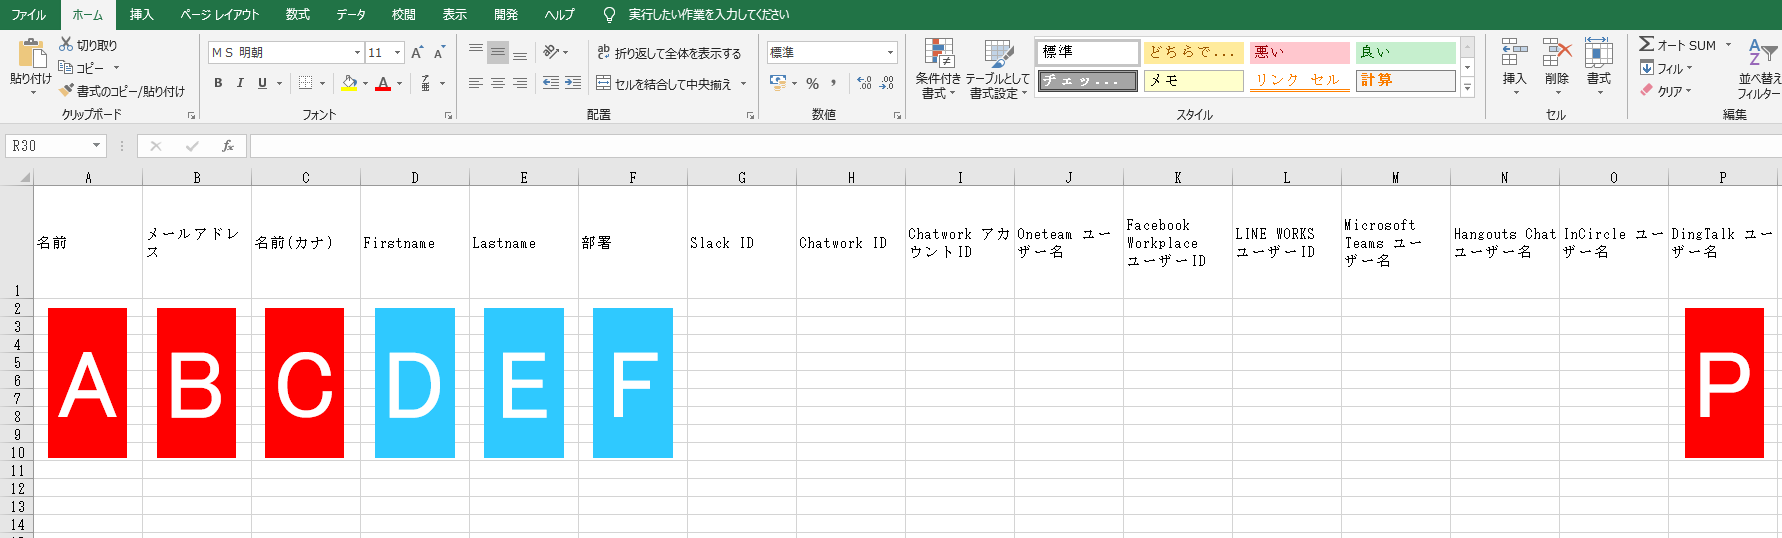1782x538 pixels.
Task: Click the insert function fx icon
Action: click(x=228, y=146)
